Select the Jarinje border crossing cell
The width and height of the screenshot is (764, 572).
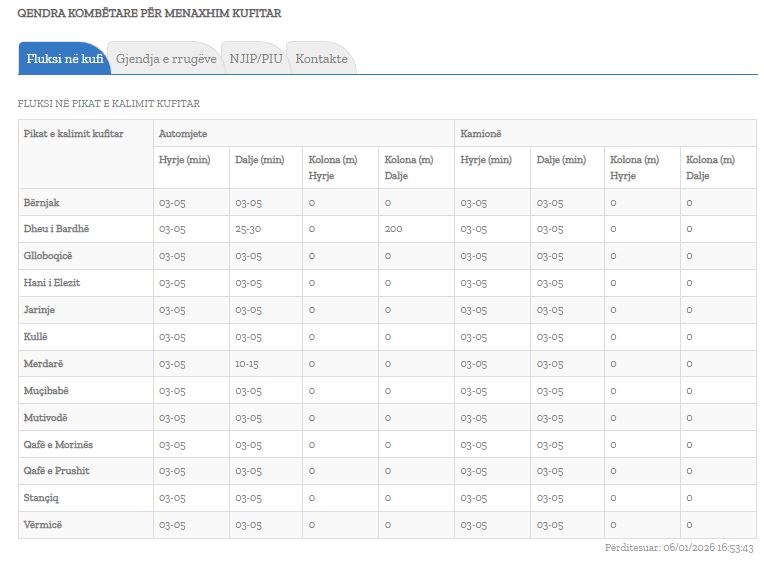(x=41, y=310)
